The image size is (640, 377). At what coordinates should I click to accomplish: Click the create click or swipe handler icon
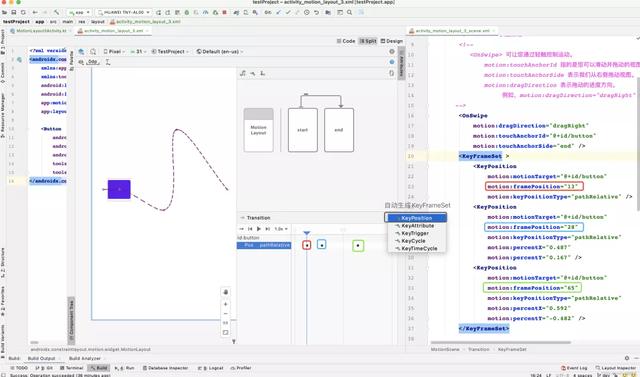(262, 73)
